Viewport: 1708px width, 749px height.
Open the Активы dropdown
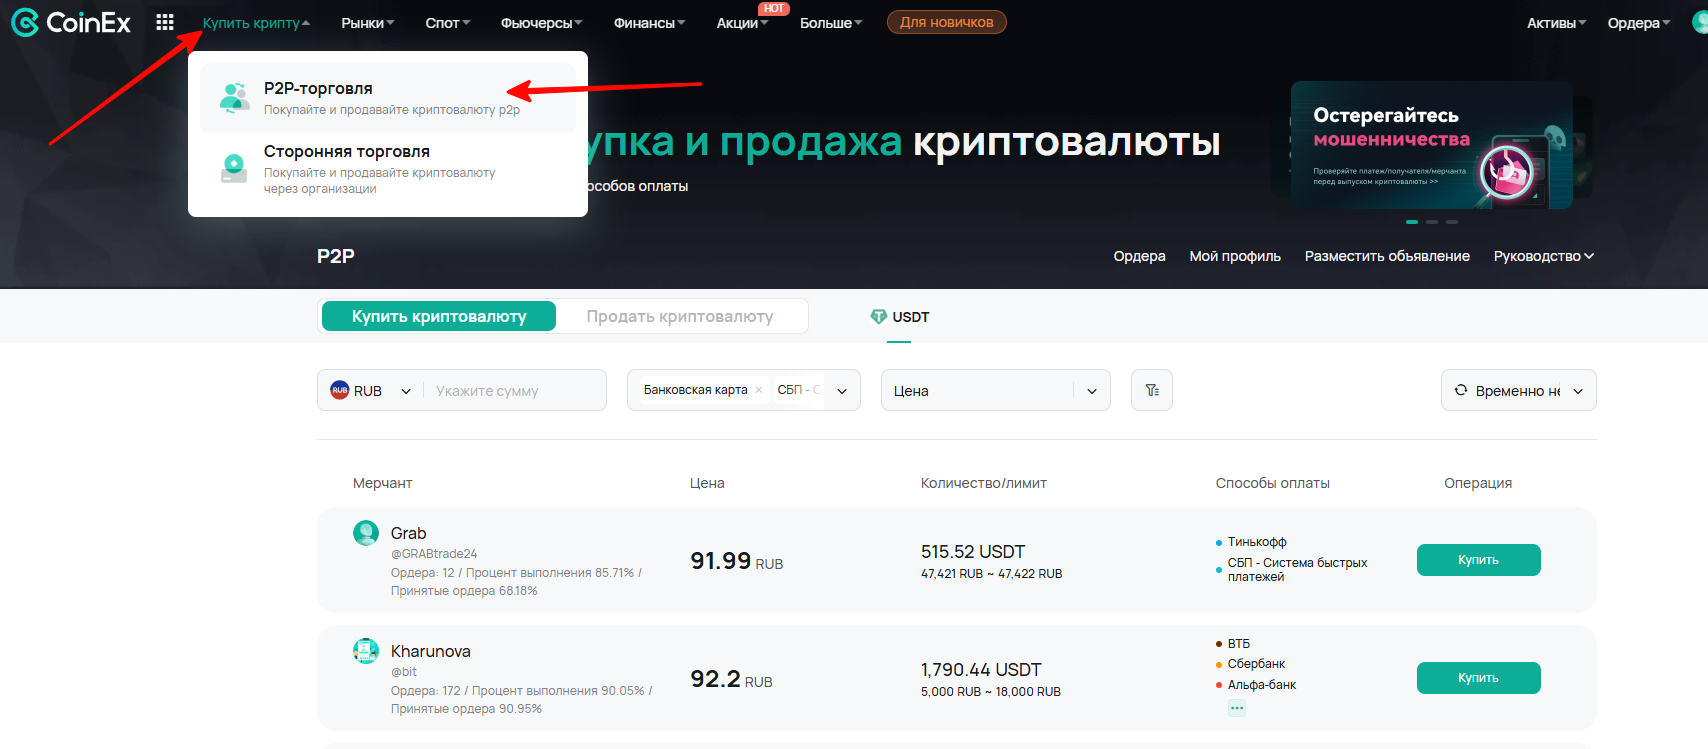pos(1557,23)
